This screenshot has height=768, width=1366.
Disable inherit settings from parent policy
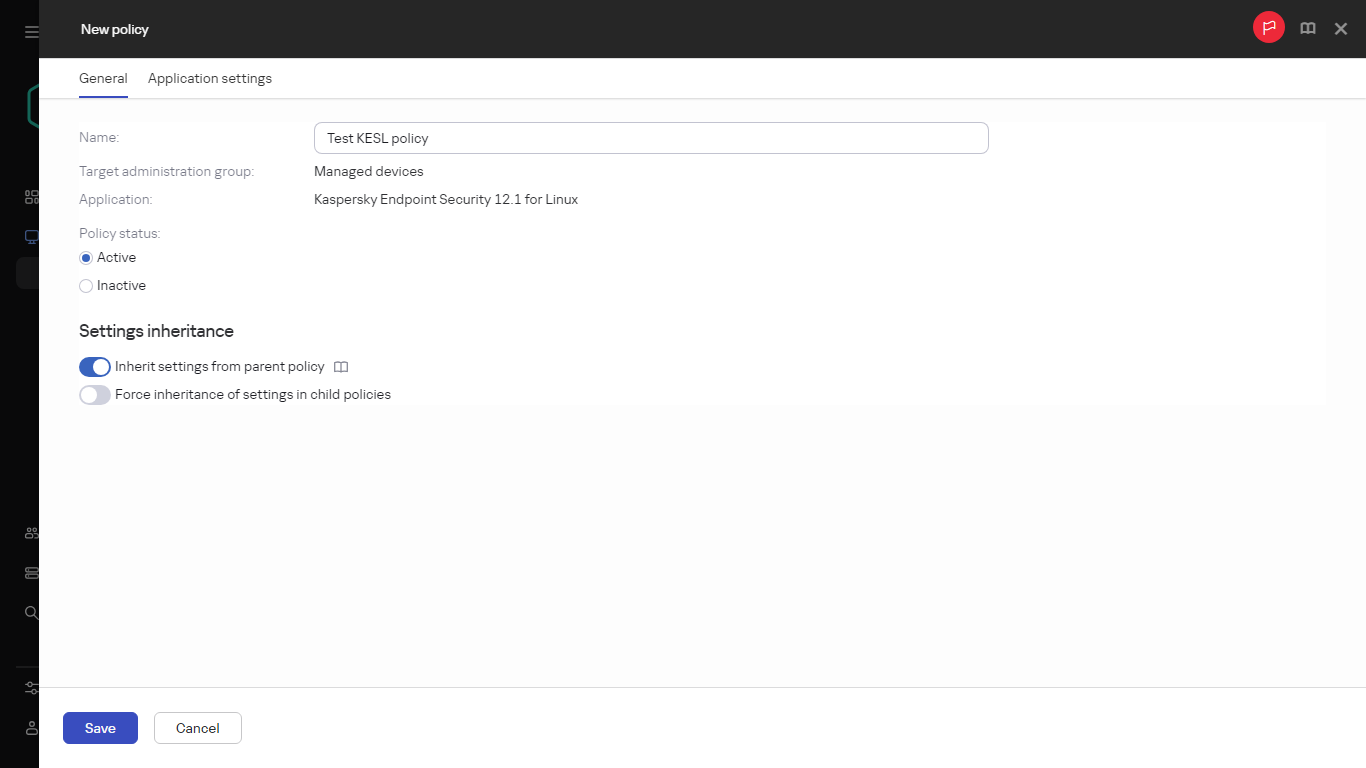point(94,367)
